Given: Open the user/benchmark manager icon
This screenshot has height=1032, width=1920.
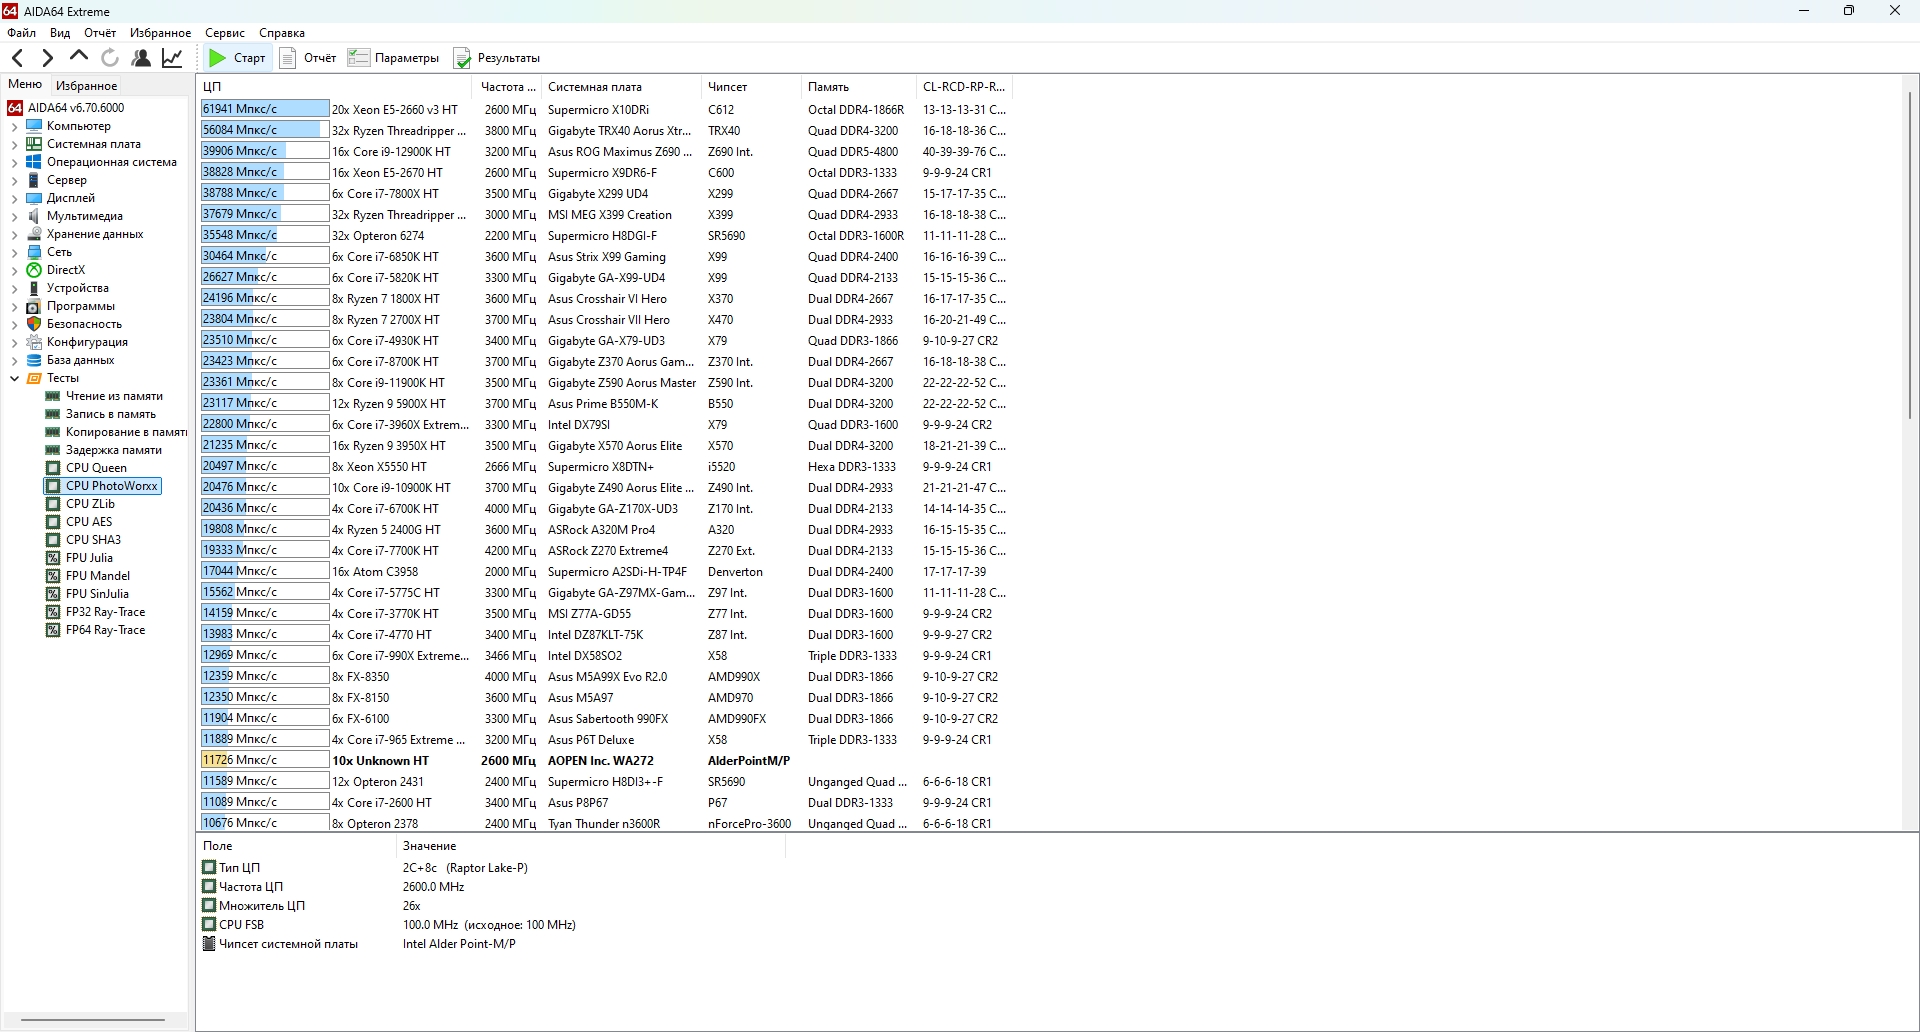Looking at the screenshot, I should [141, 58].
